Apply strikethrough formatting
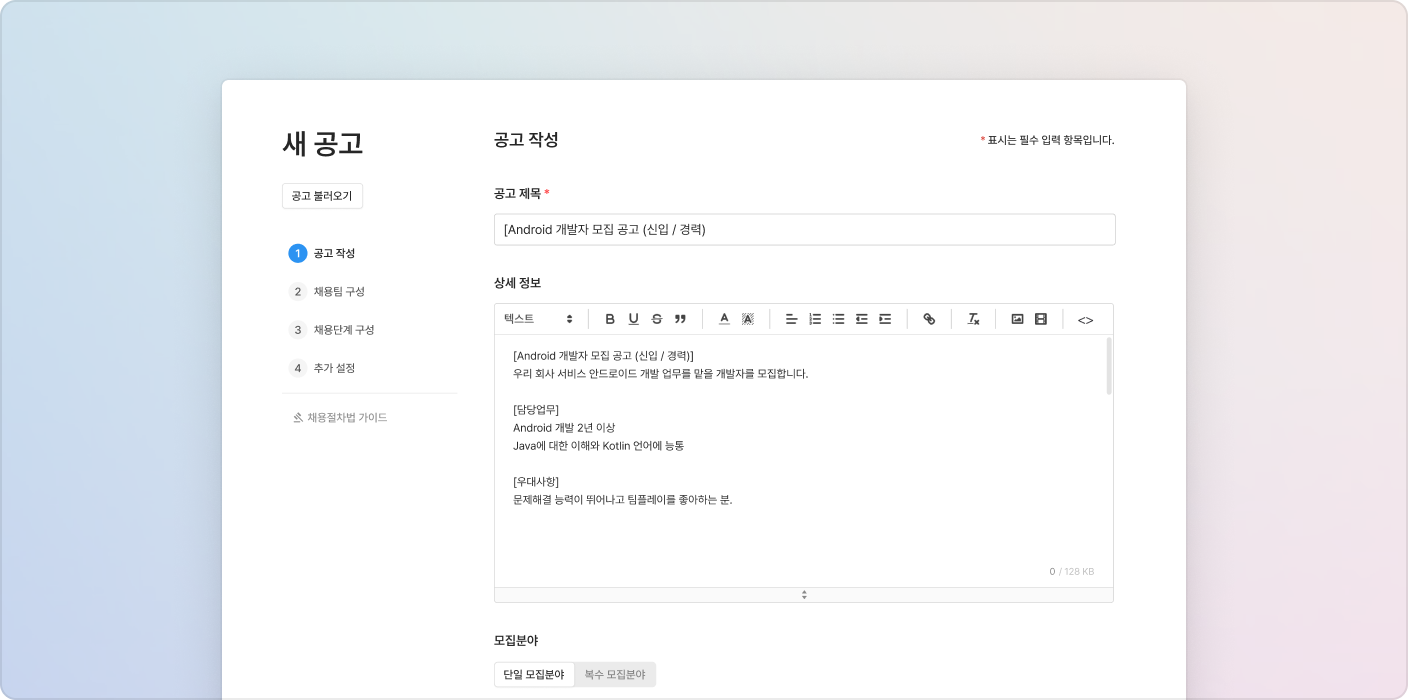This screenshot has height=700, width=1408. click(657, 319)
